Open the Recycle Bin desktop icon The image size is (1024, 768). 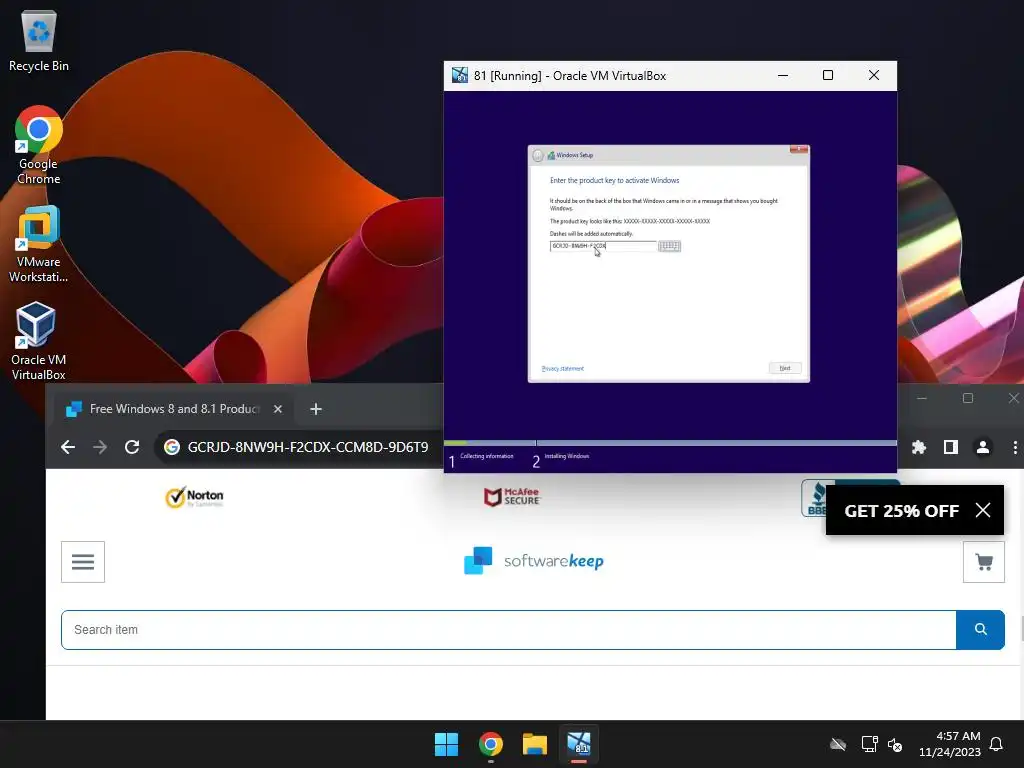39,41
